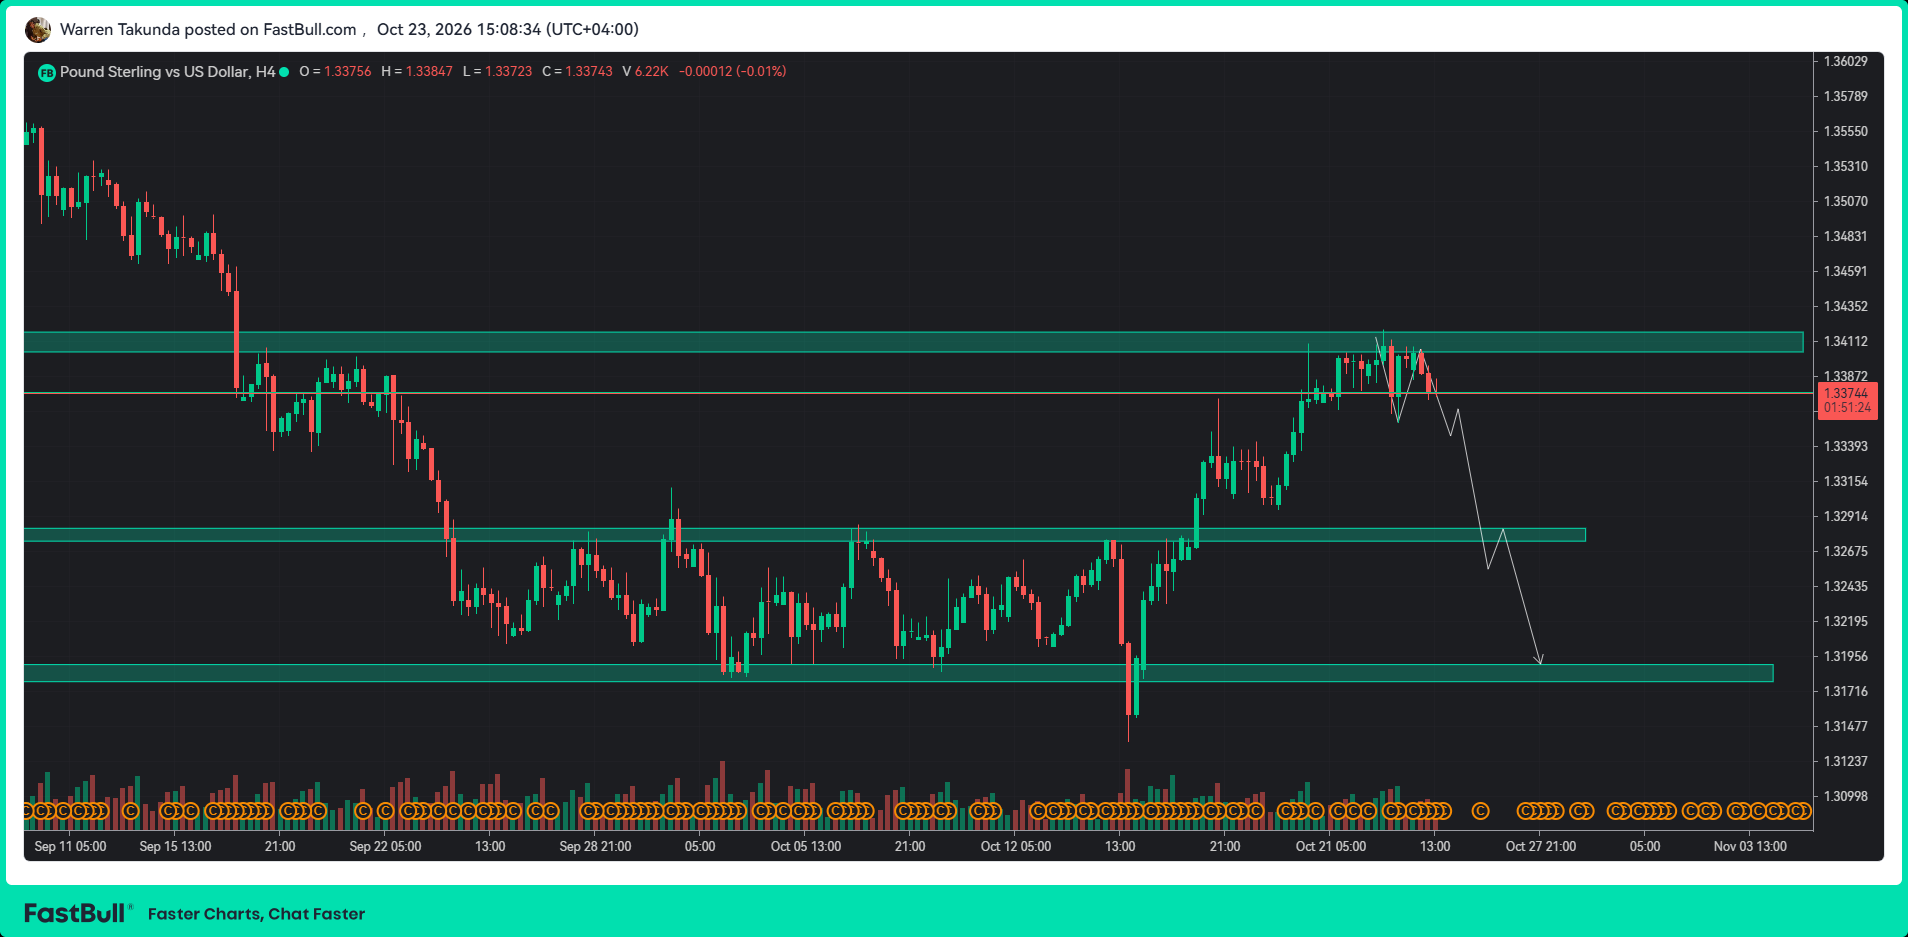Viewport: 1908px width, 937px height.
Task: Click the post timestamp 'Oct 23, 2026 15:08:34'
Action: click(x=458, y=29)
